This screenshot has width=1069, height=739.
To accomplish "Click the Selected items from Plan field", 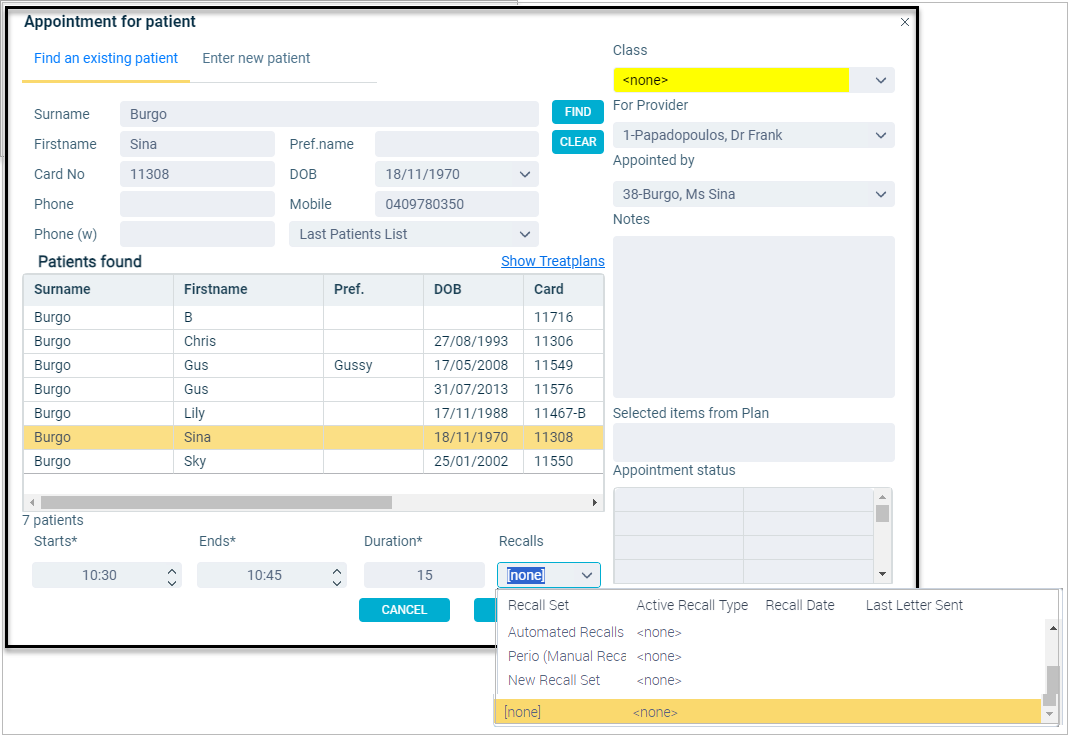I will click(x=753, y=442).
